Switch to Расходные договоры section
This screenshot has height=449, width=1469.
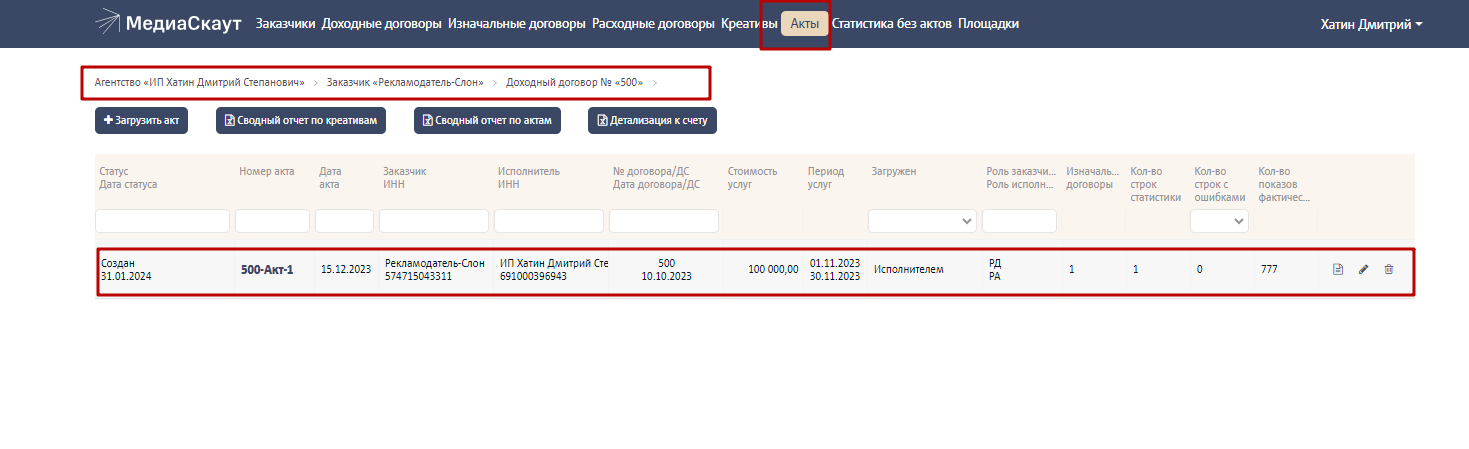click(653, 23)
